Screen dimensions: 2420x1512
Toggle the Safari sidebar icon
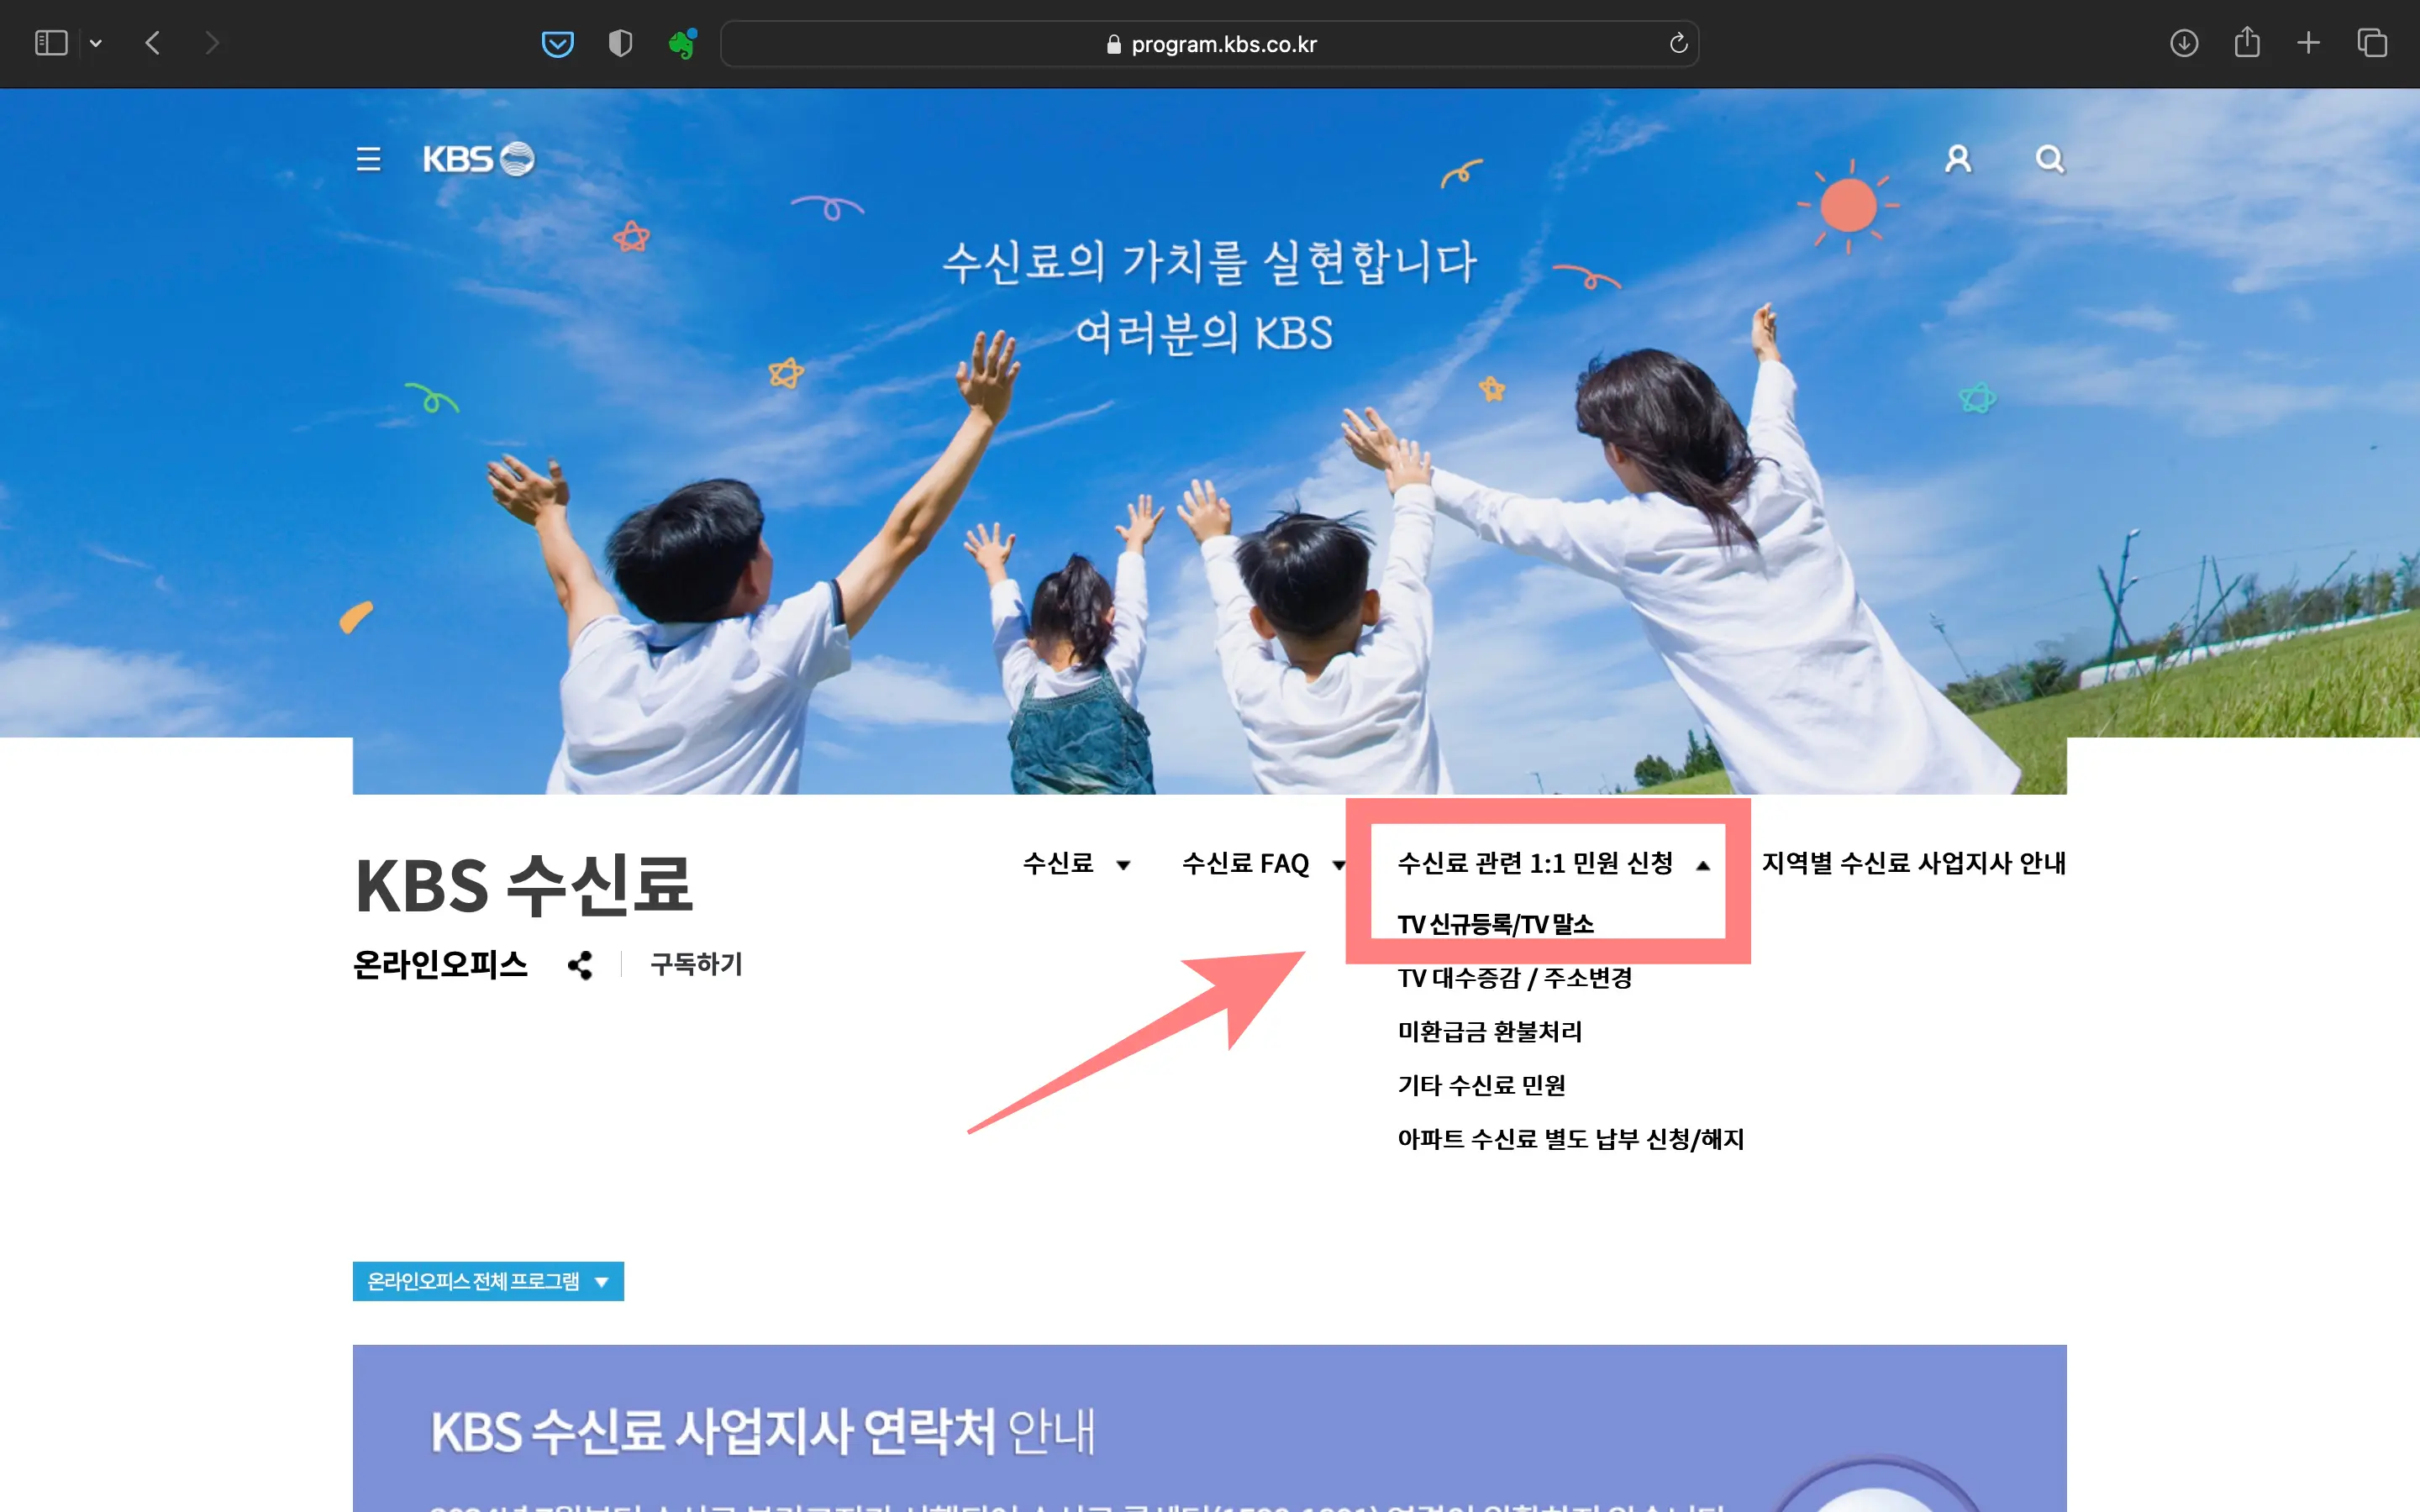click(50, 43)
